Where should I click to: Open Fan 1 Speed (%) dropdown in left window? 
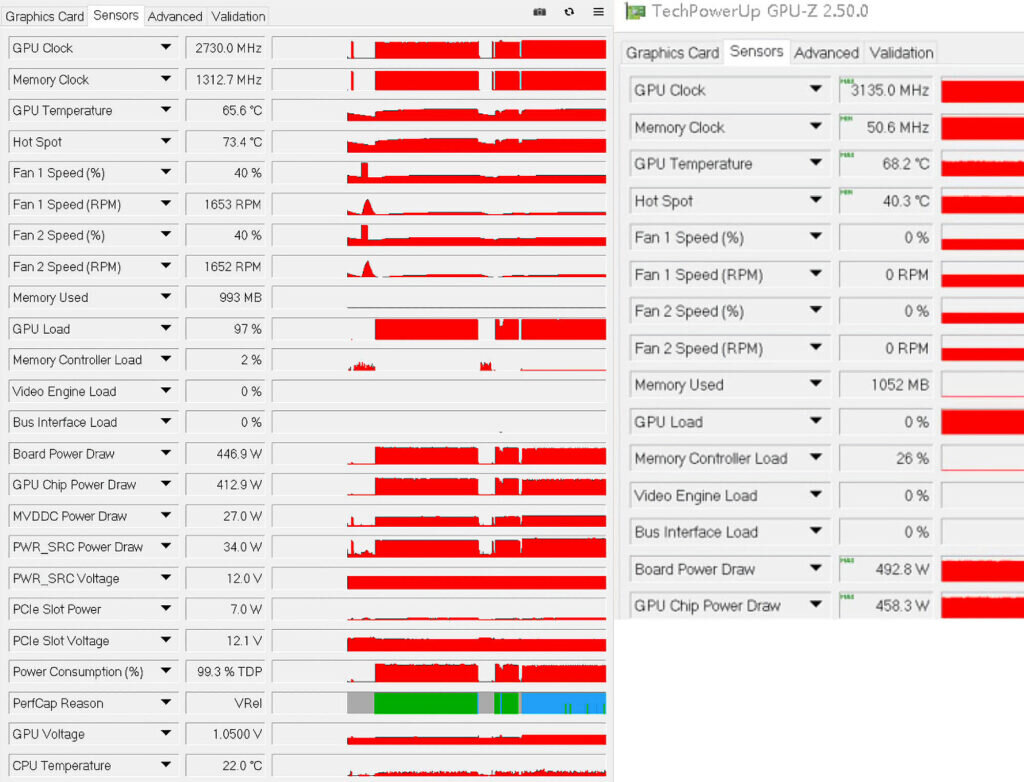[166, 172]
